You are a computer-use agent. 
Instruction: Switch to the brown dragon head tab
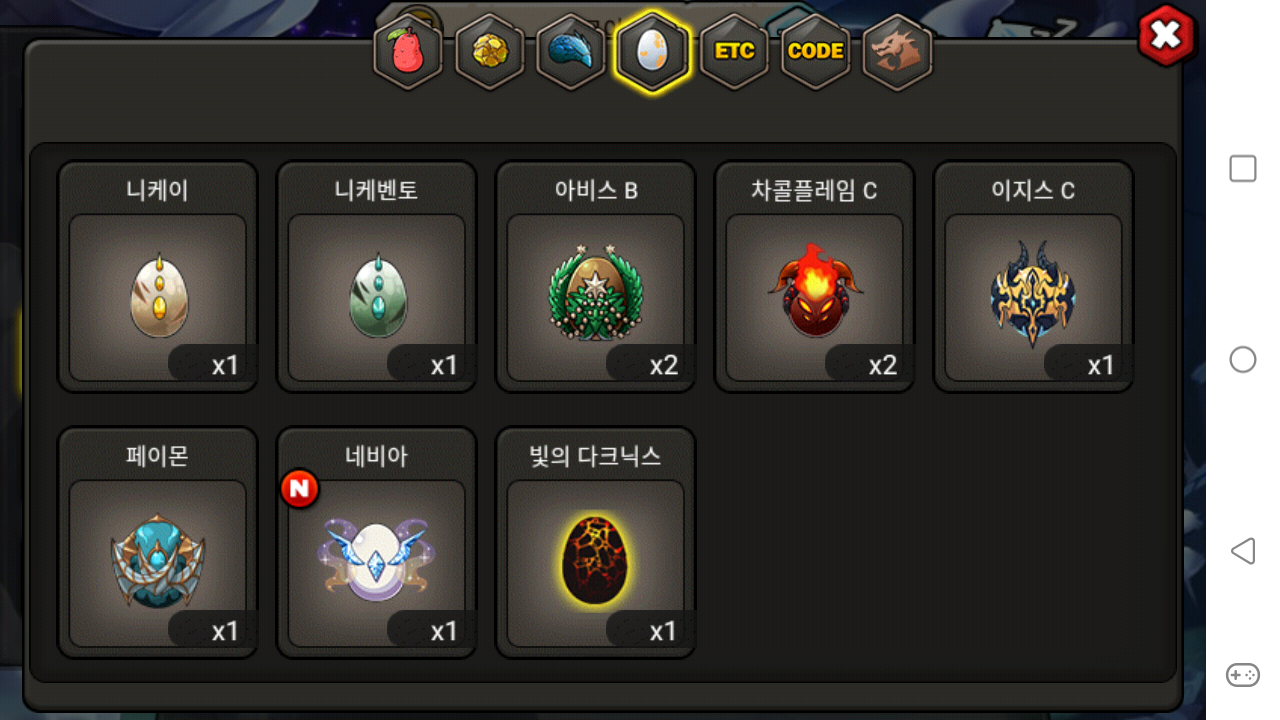pos(897,51)
